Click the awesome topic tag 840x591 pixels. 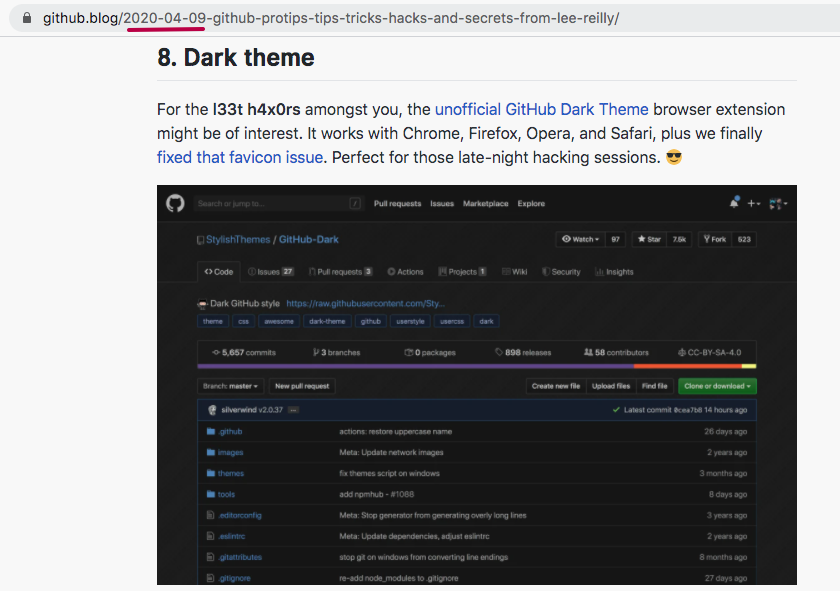[279, 321]
